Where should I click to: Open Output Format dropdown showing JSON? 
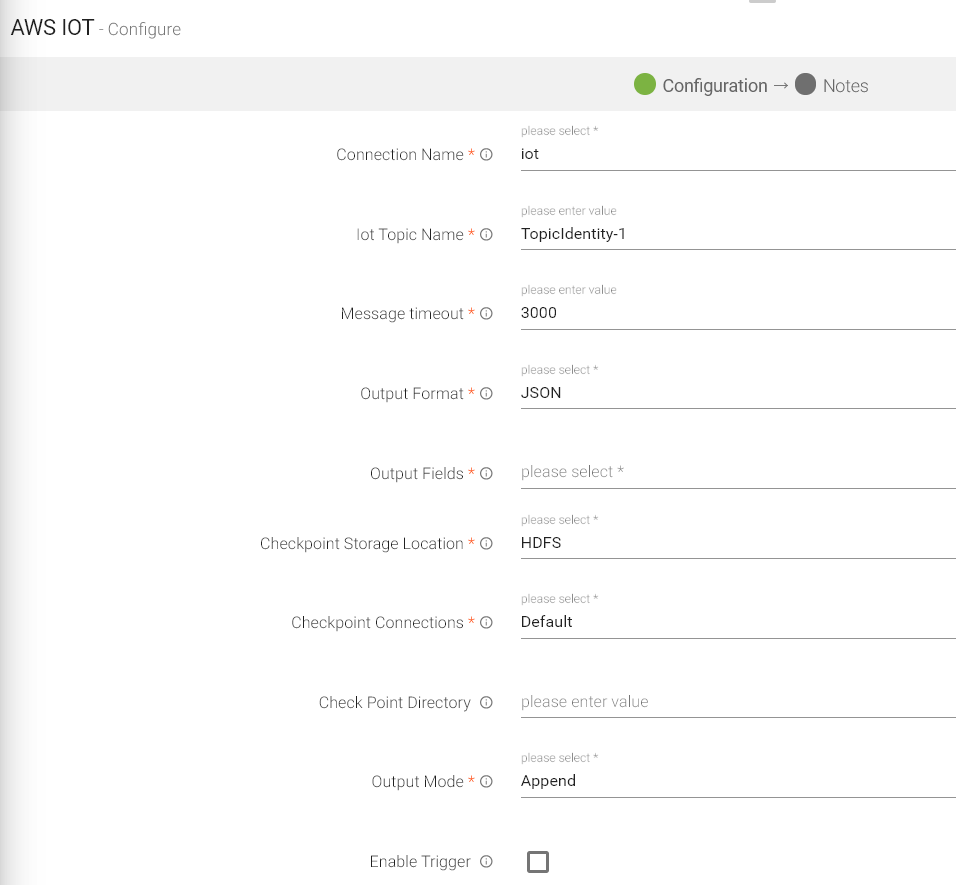coord(737,394)
